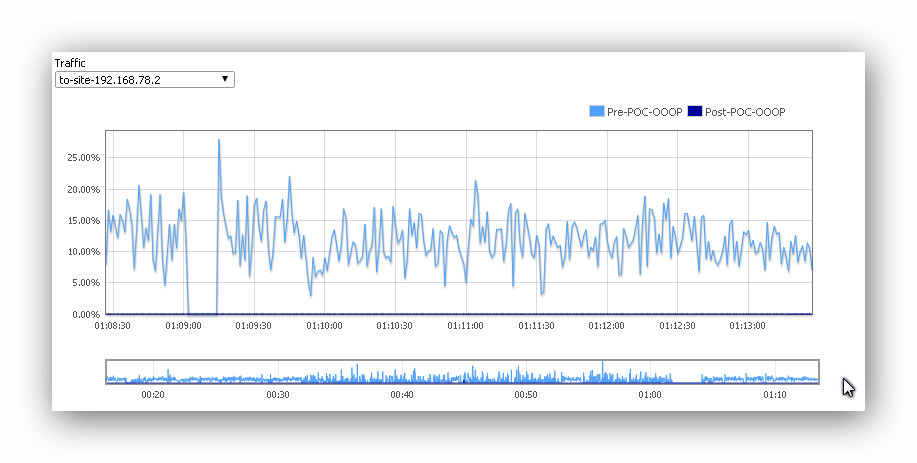The width and height of the screenshot is (917, 463).
Task: Click the flat zero dip after 01:09:00
Action: point(201,313)
